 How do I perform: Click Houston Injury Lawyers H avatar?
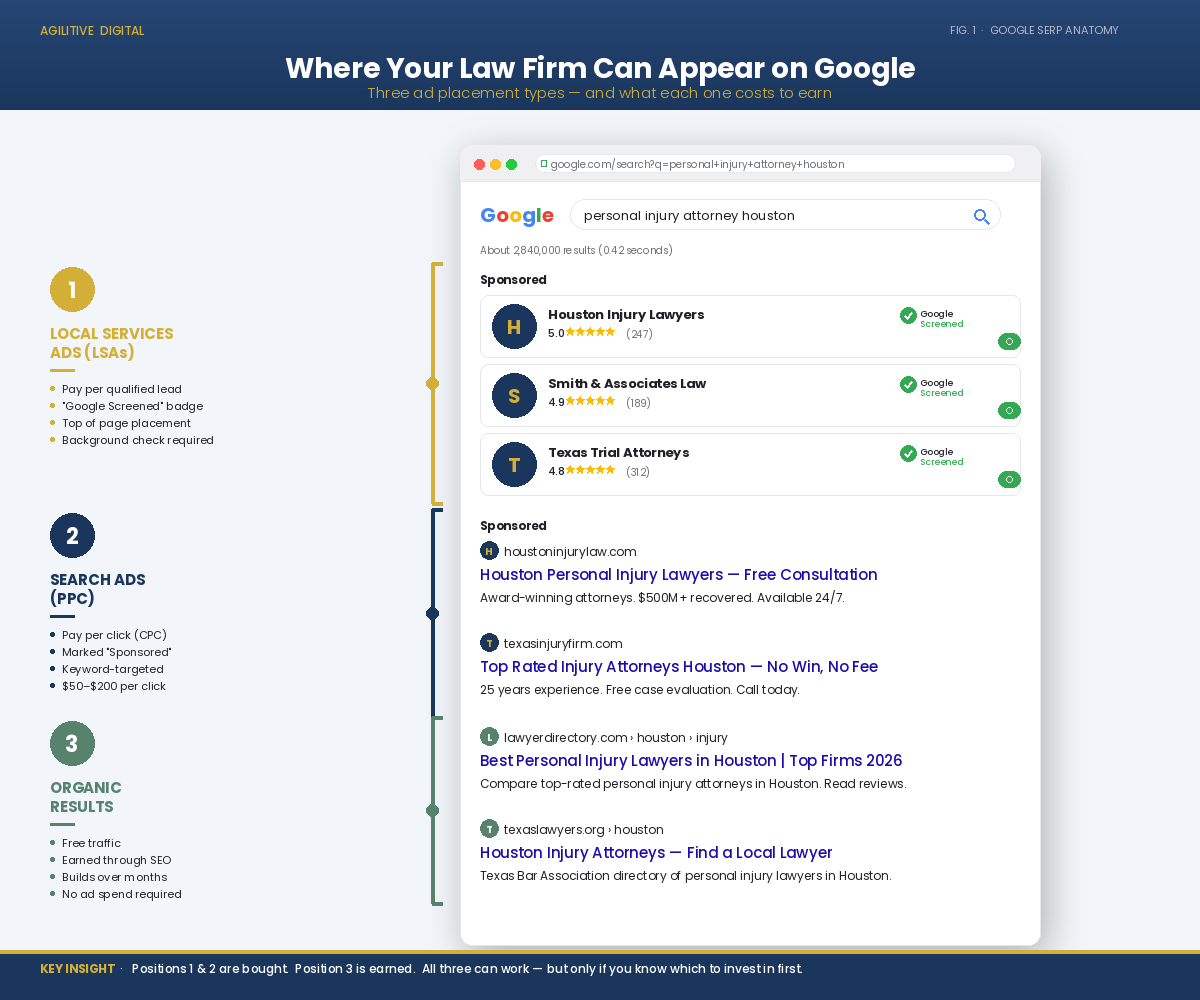click(x=514, y=327)
